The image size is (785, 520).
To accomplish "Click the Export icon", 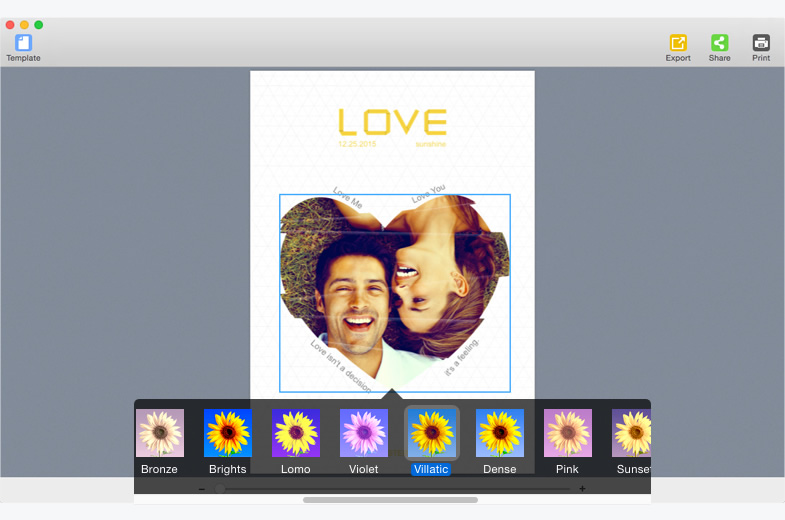I will (678, 44).
